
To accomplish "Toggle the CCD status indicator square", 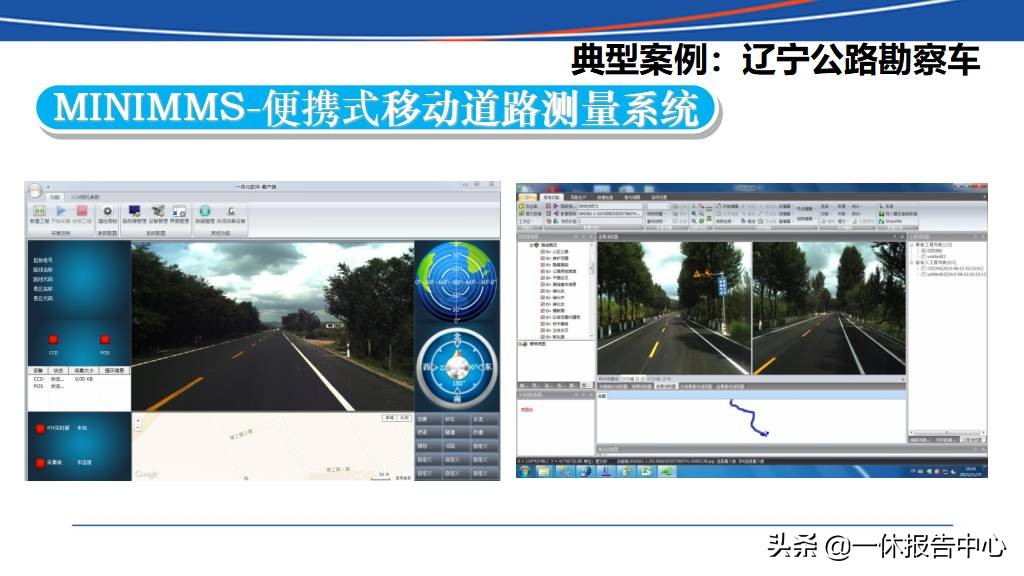I will point(53,338).
